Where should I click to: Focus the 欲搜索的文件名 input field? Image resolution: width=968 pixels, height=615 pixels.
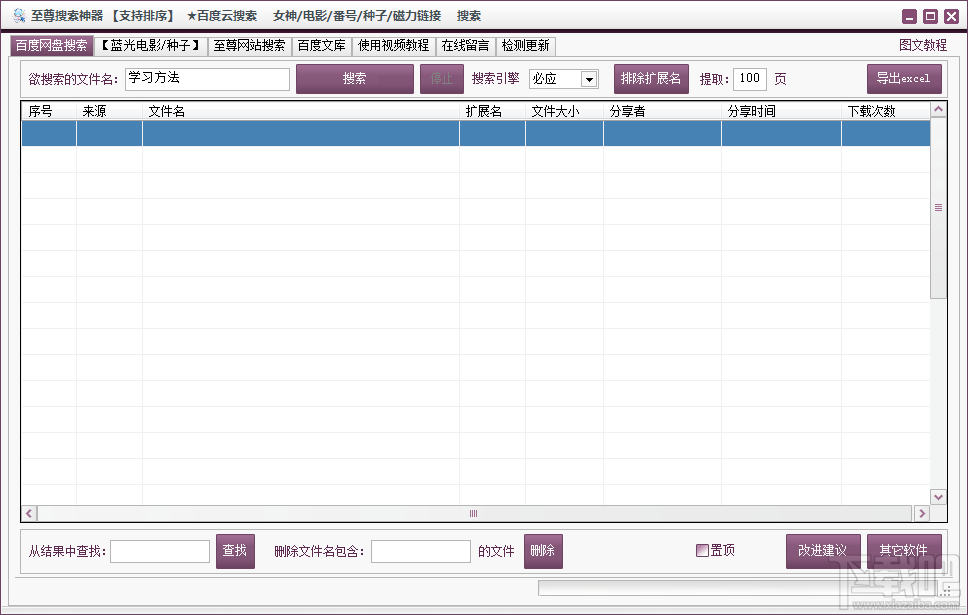pos(207,79)
